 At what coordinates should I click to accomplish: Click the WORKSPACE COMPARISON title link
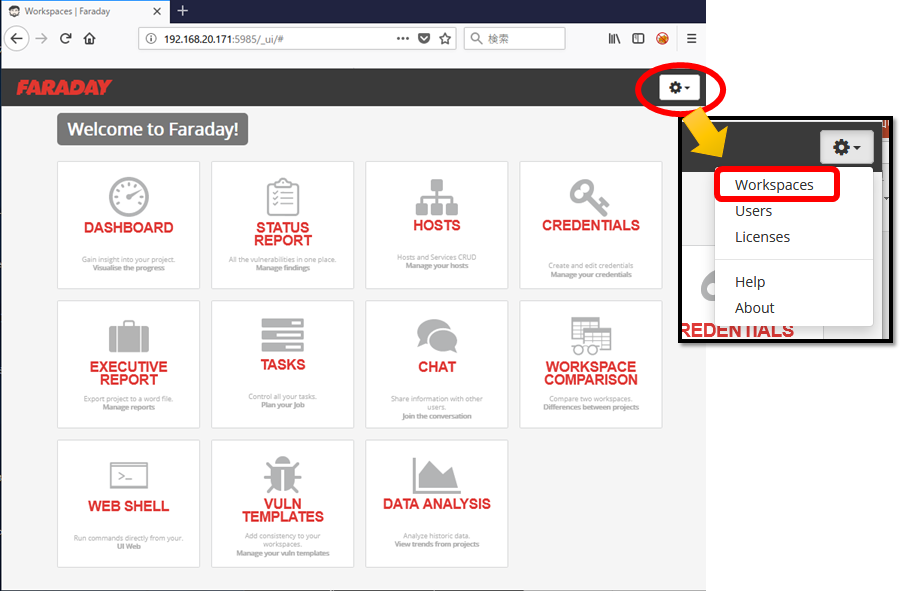(x=591, y=373)
